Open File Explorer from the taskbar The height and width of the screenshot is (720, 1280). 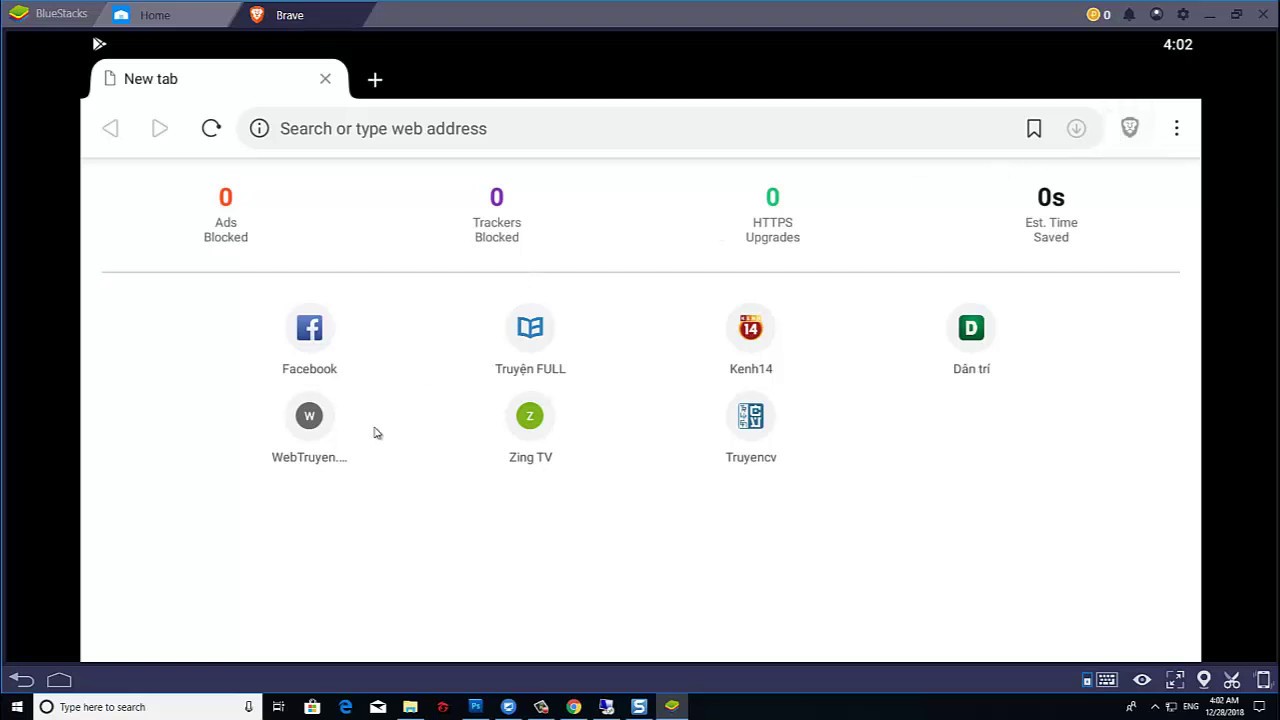click(410, 707)
